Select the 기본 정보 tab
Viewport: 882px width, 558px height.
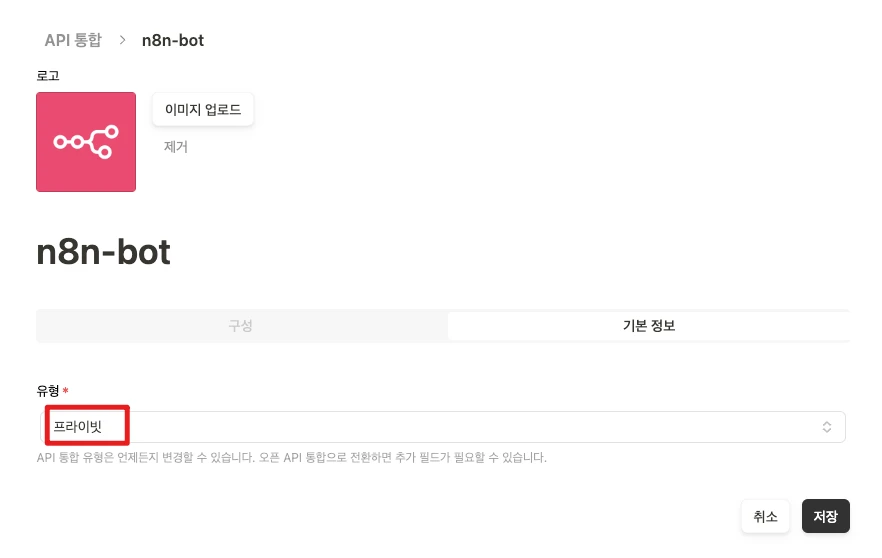[648, 326]
